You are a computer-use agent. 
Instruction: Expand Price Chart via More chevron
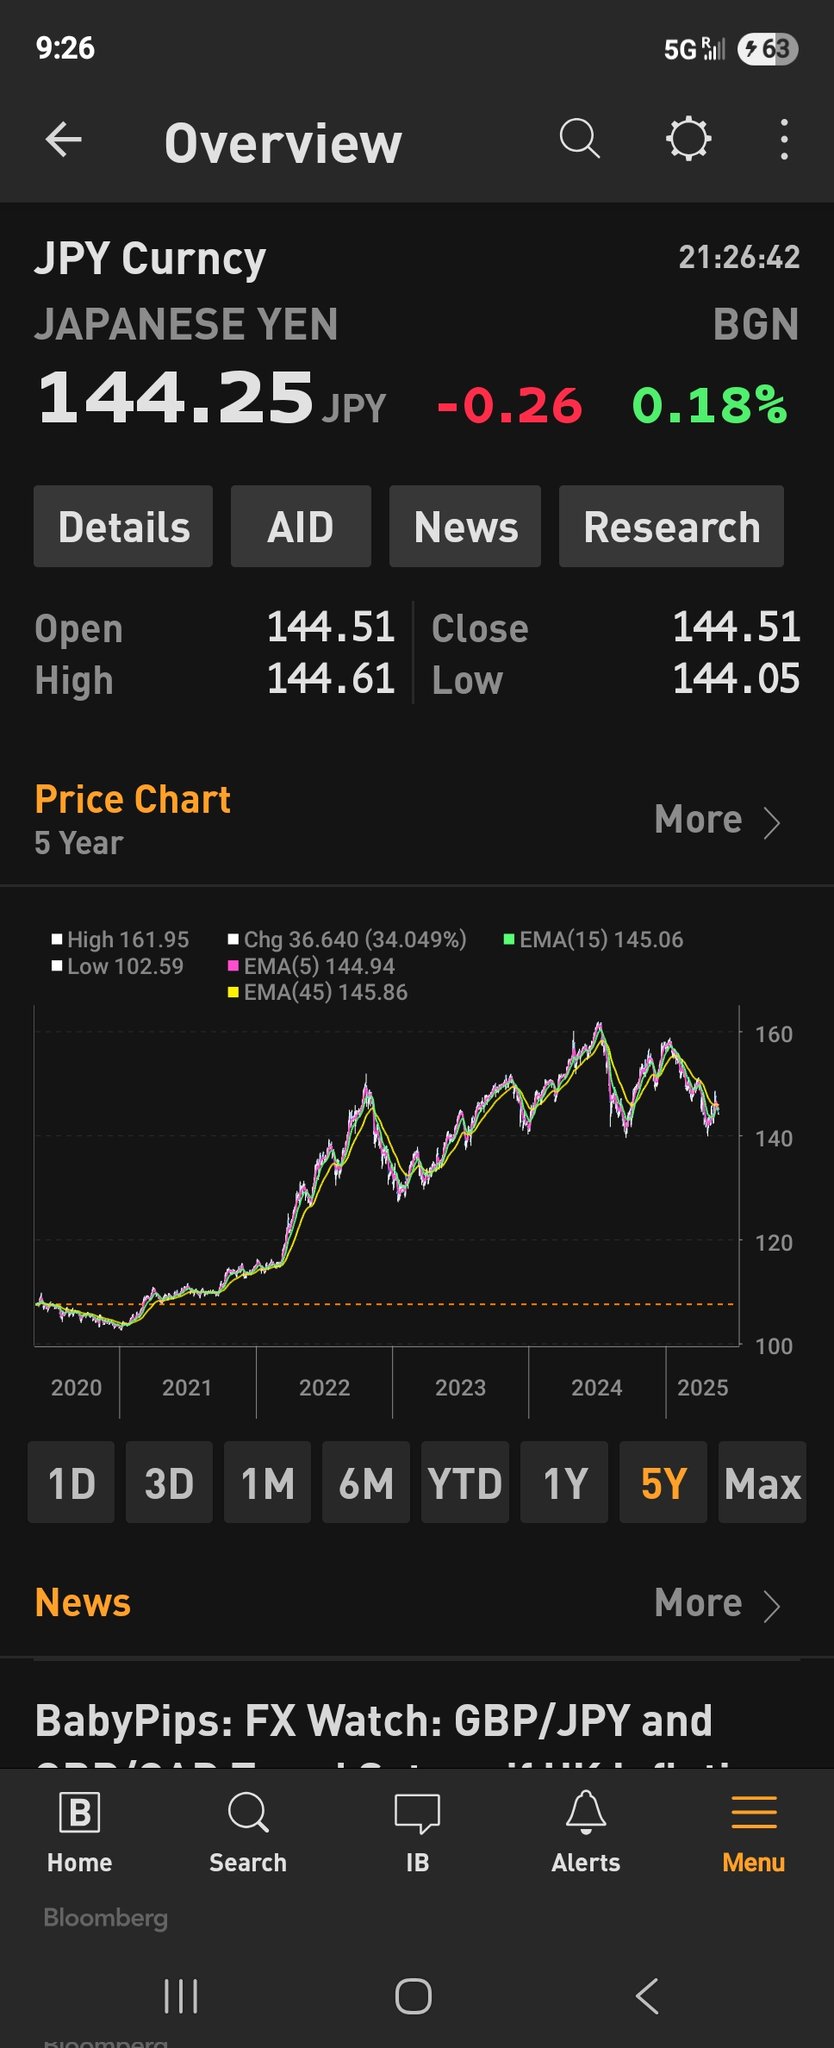[717, 821]
